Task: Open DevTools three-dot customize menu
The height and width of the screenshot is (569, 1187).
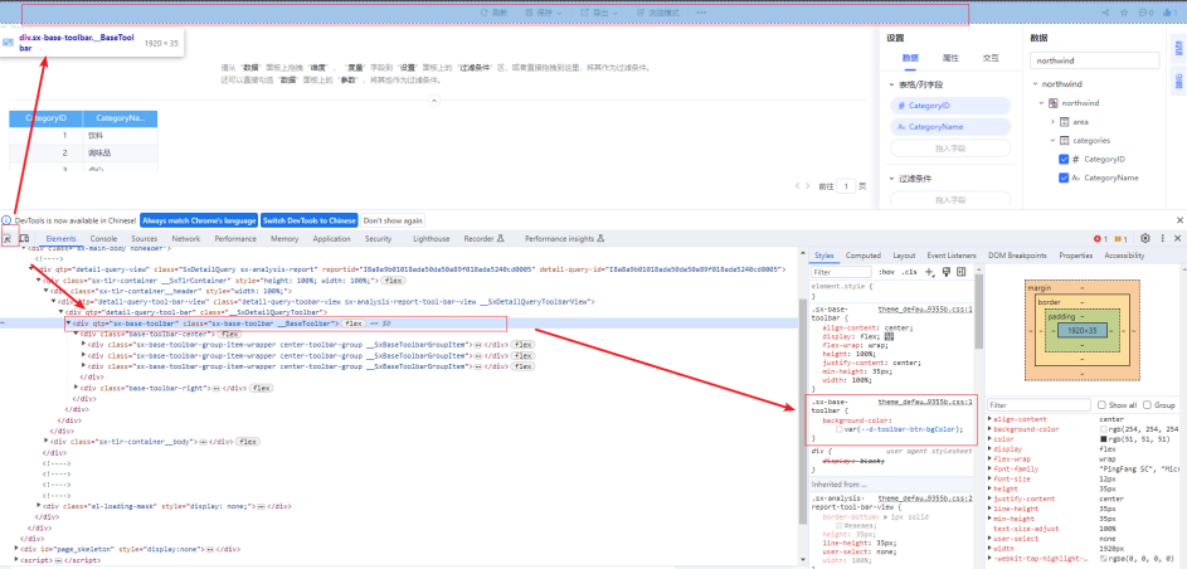Action: tap(1162, 238)
